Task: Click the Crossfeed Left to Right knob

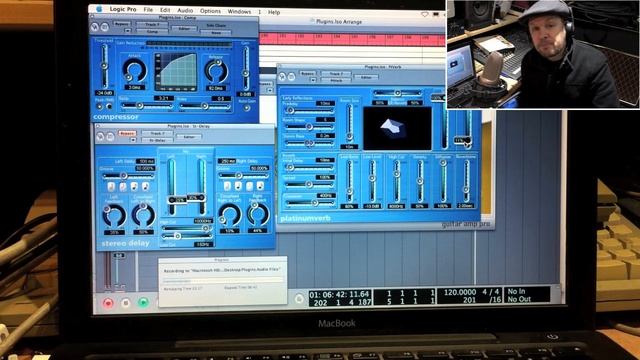Action: (143, 215)
